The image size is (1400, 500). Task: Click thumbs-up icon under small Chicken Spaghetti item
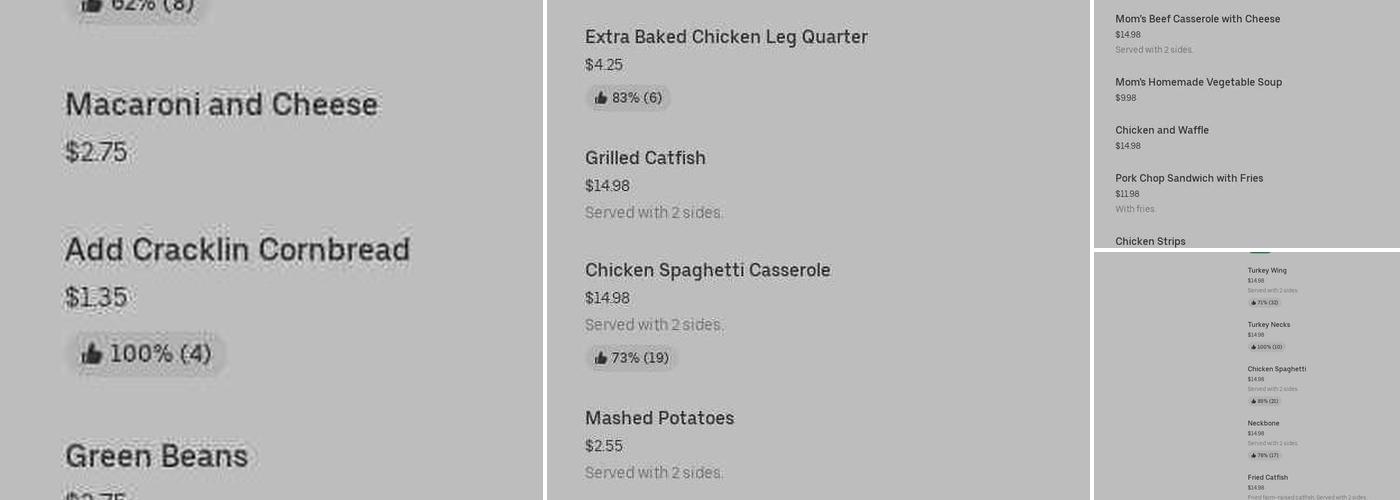click(1254, 401)
